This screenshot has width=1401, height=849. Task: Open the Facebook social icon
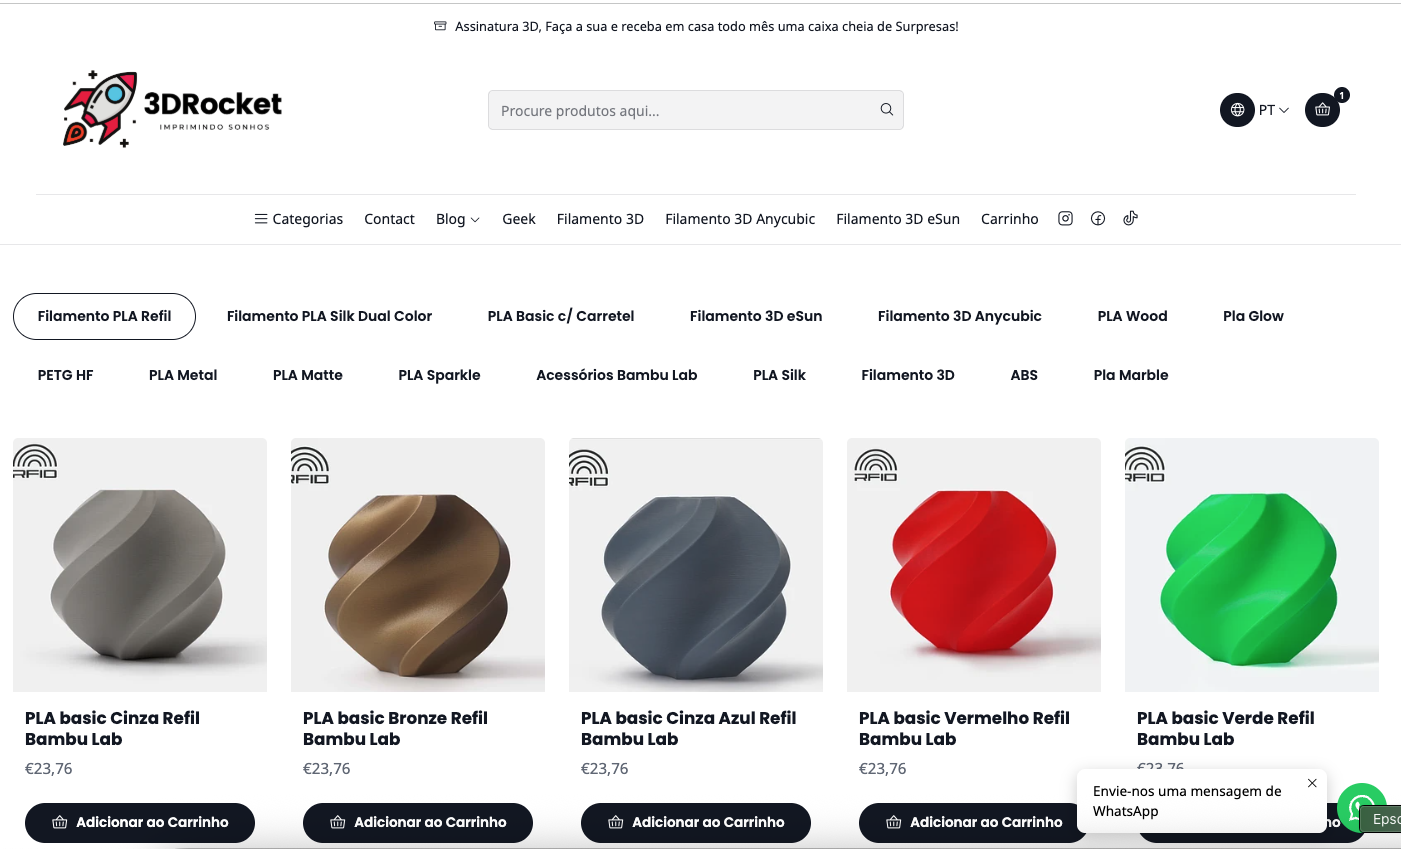[1098, 219]
